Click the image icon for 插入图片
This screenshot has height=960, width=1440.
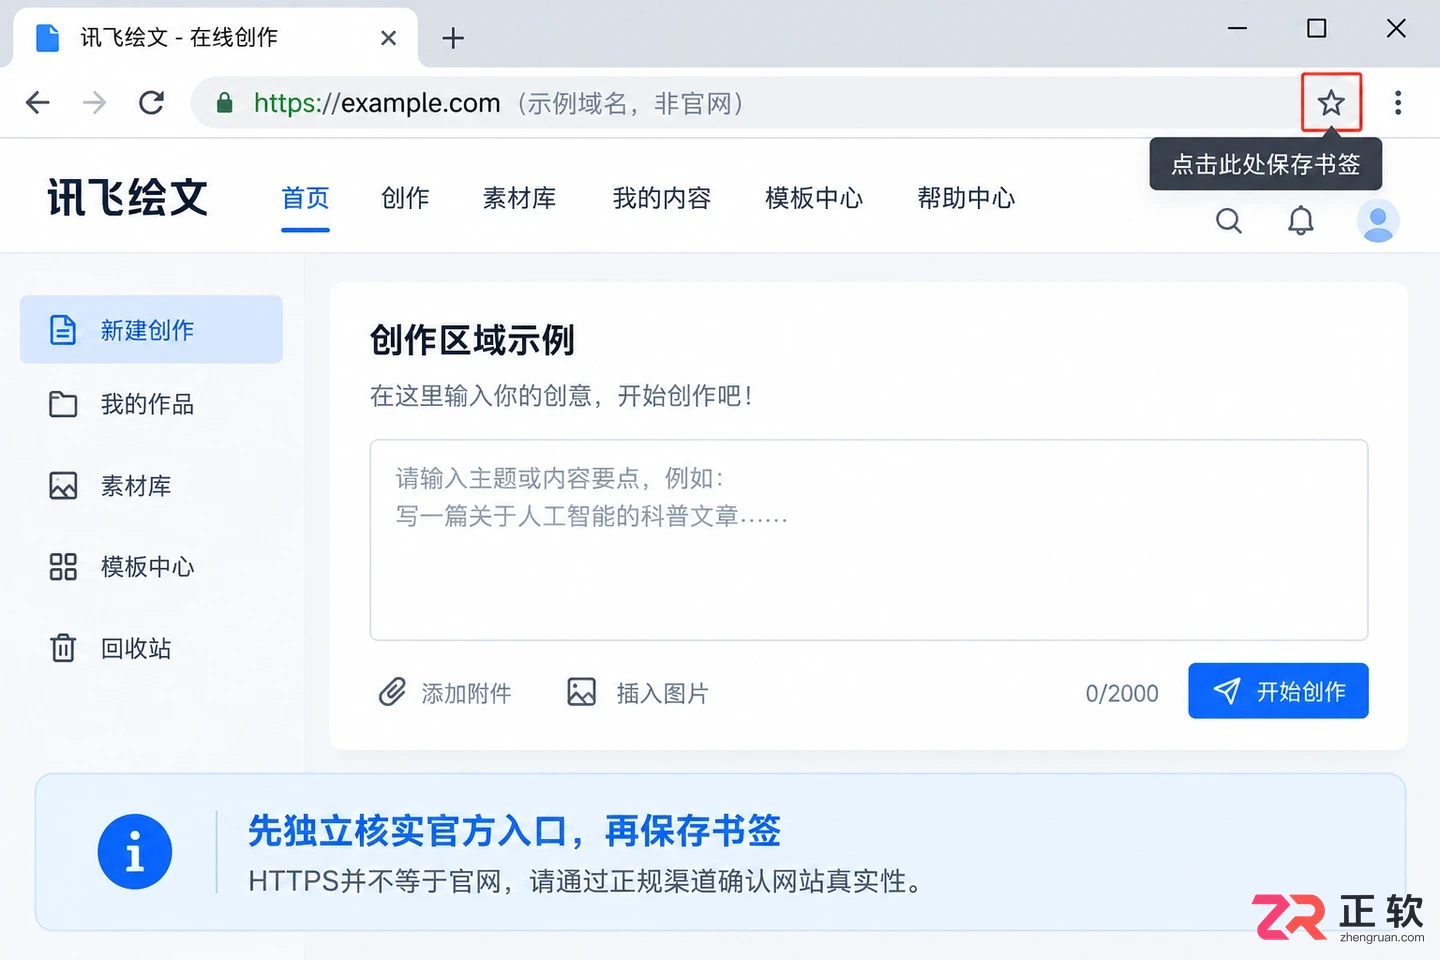[581, 692]
